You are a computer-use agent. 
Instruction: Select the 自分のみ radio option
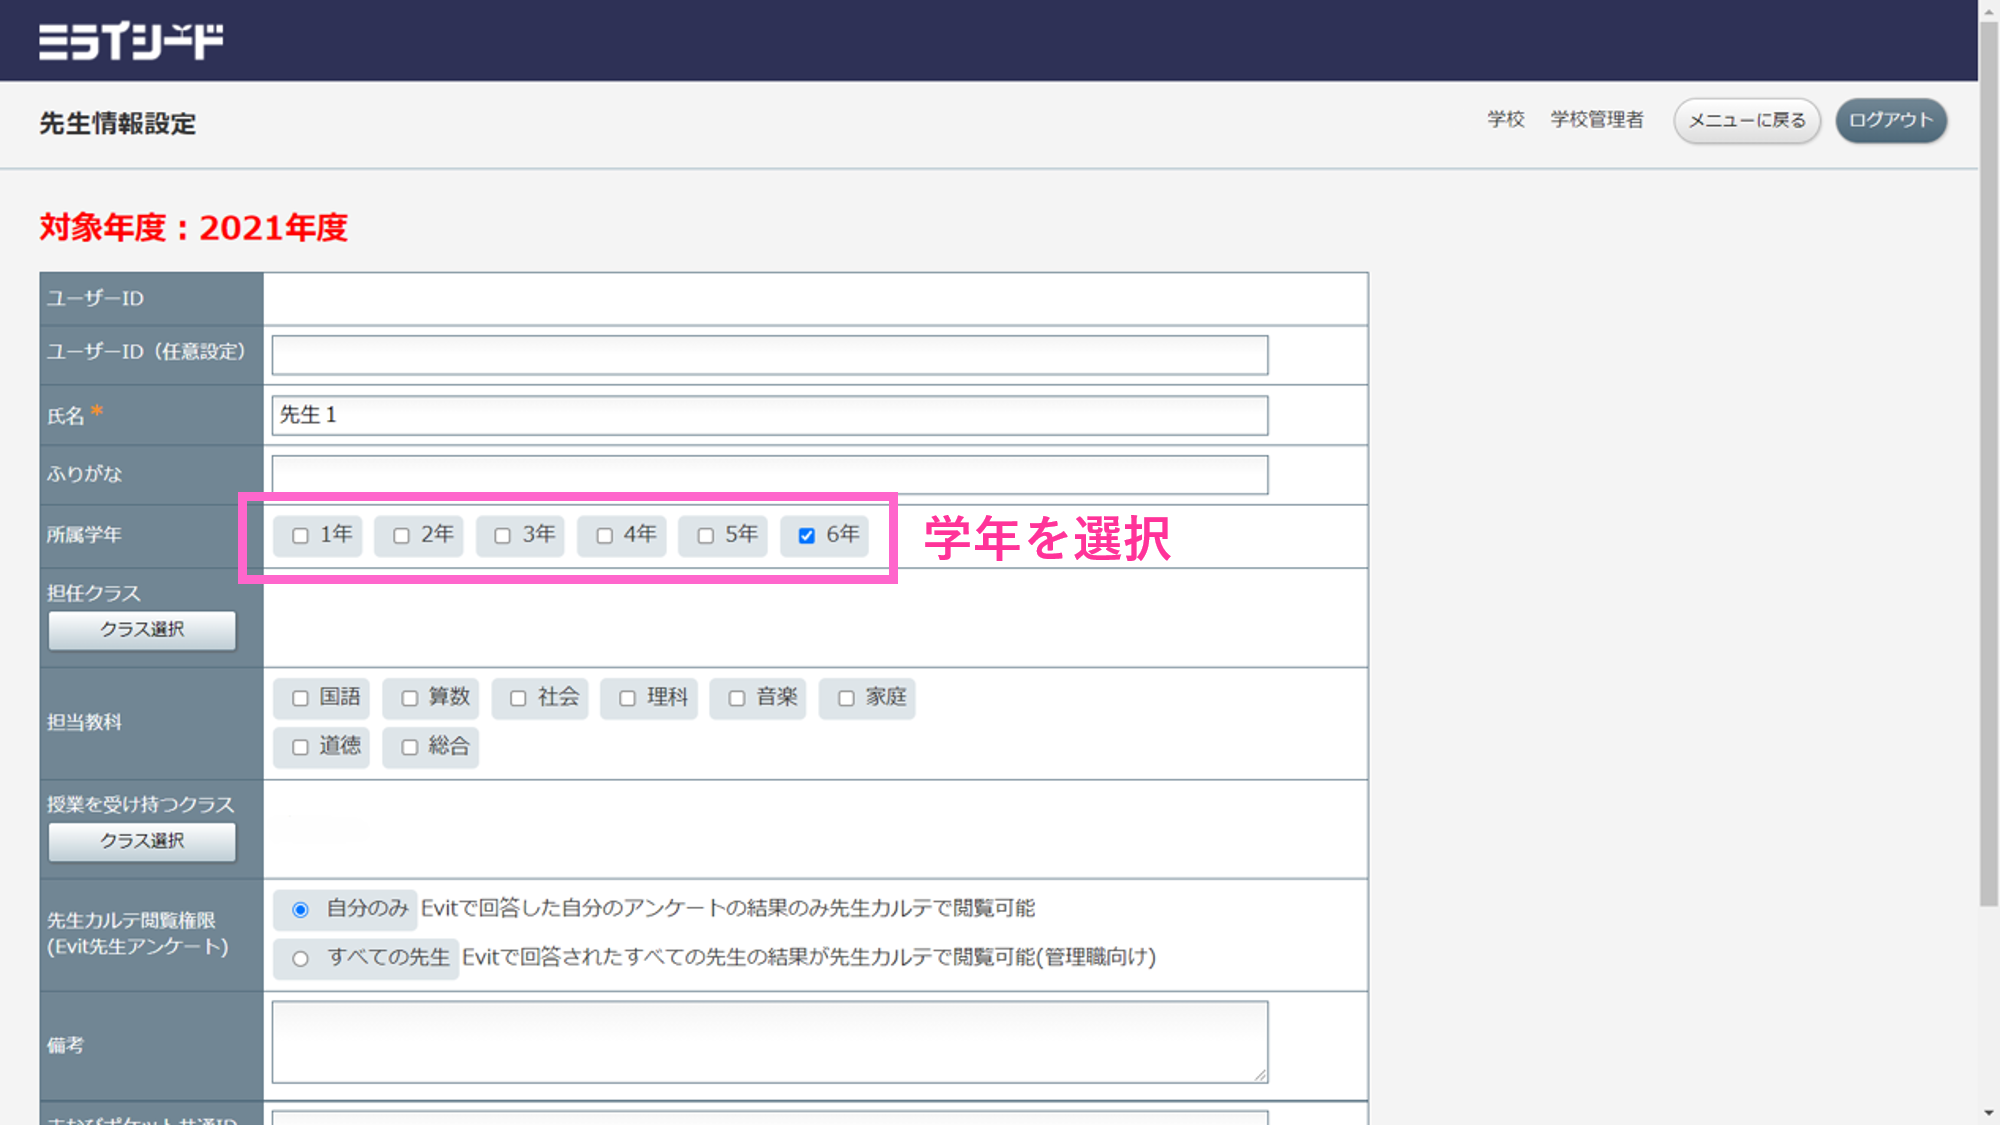pyautogui.click(x=300, y=909)
